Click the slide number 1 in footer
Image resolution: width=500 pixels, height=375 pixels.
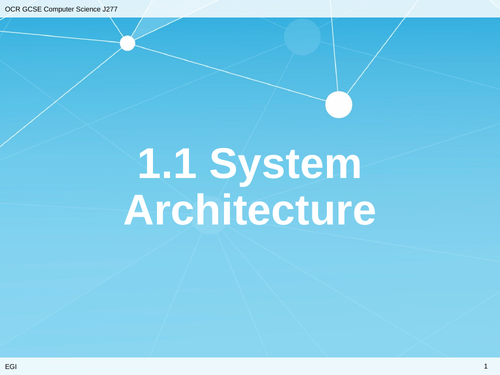pyautogui.click(x=486, y=366)
